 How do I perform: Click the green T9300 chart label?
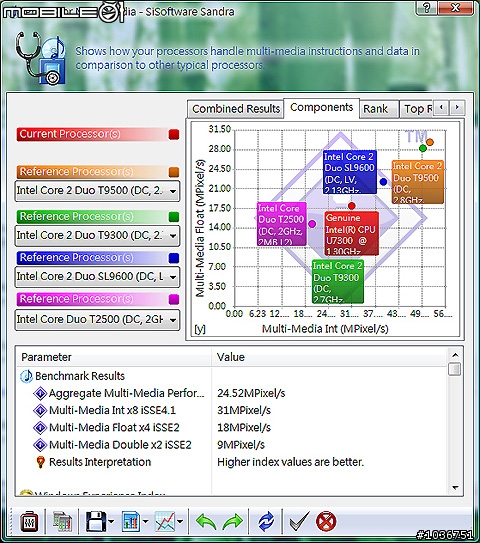pos(338,281)
